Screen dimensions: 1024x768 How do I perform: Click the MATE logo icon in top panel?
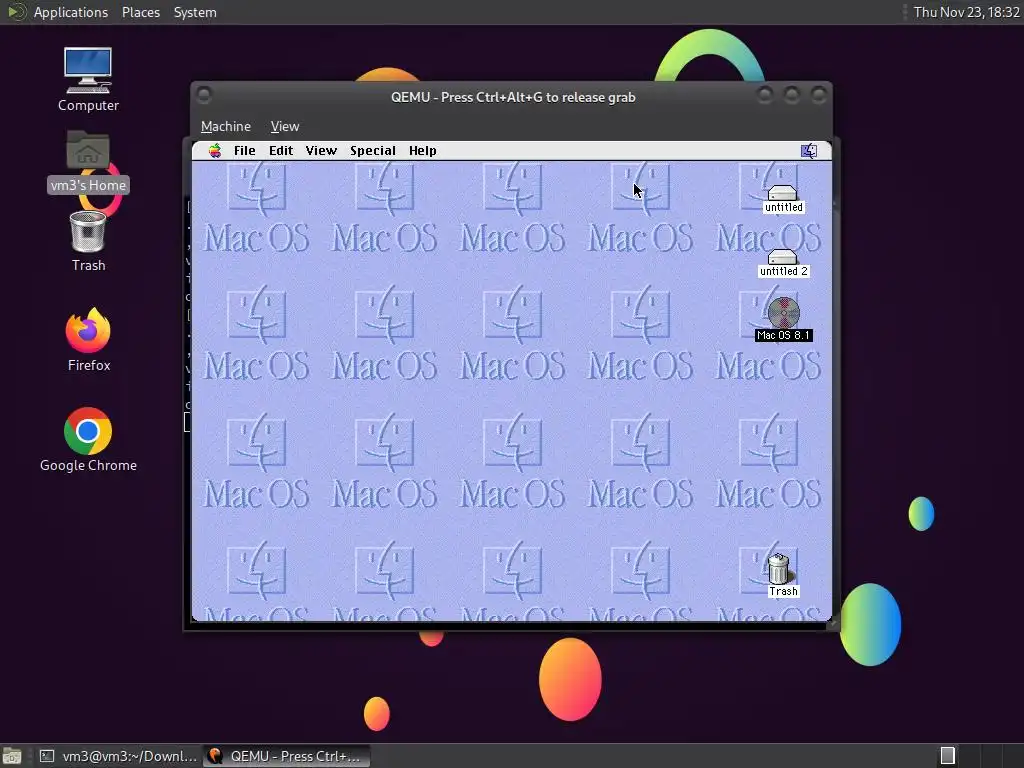tap(16, 12)
